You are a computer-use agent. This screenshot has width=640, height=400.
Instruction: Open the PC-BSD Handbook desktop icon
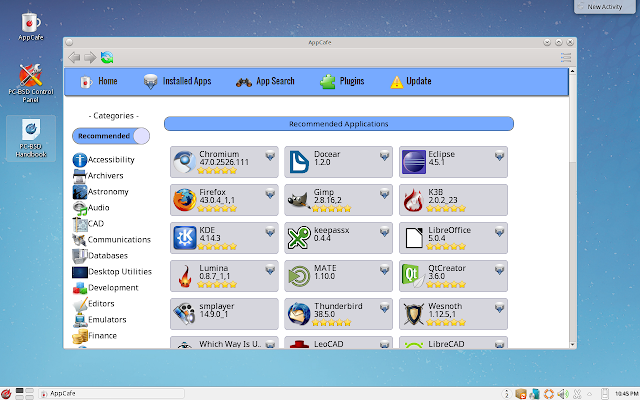tap(31, 138)
